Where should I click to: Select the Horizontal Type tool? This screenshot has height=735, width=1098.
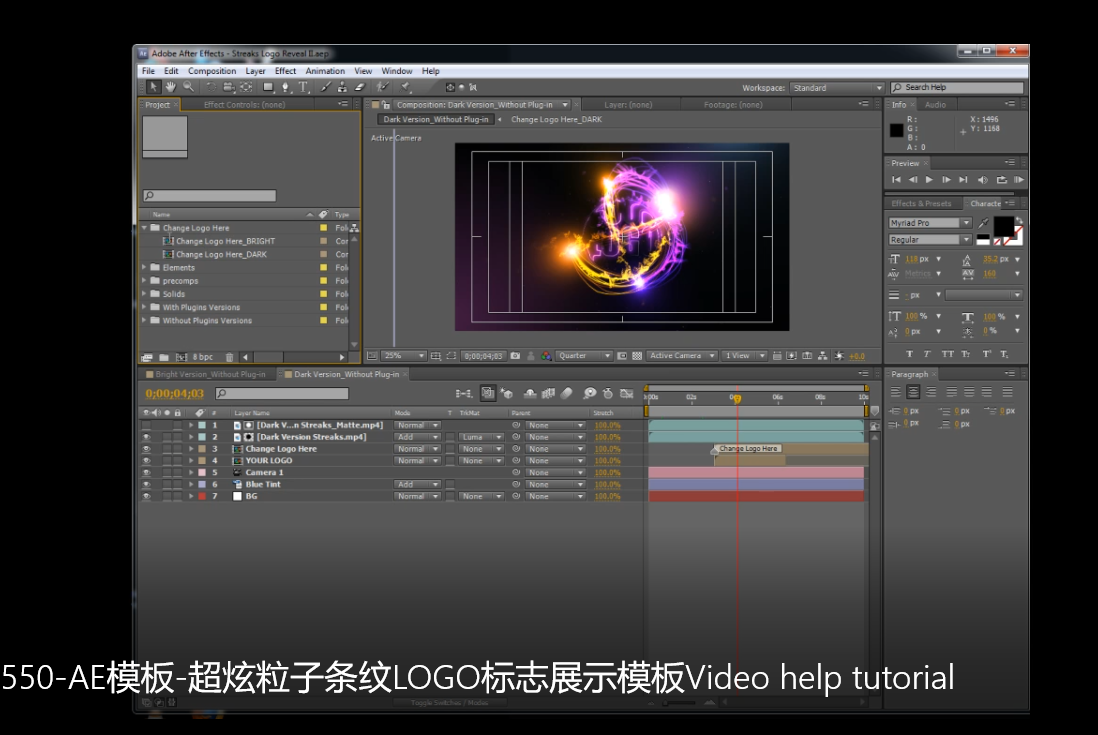click(303, 87)
